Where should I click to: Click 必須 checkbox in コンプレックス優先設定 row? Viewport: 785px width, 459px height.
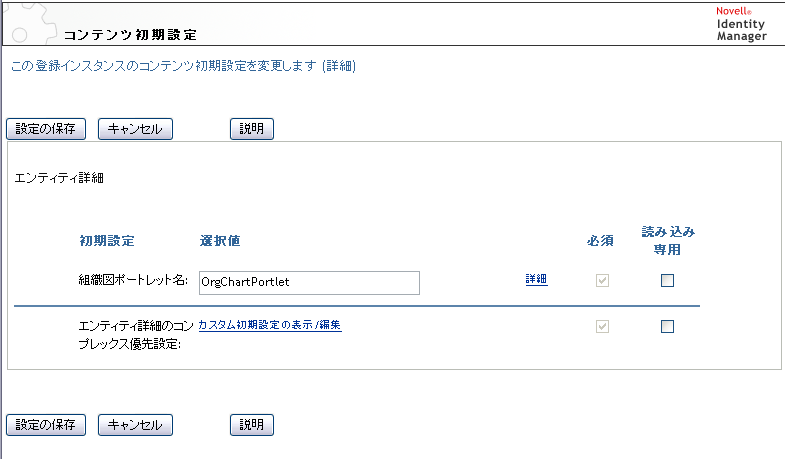602,326
